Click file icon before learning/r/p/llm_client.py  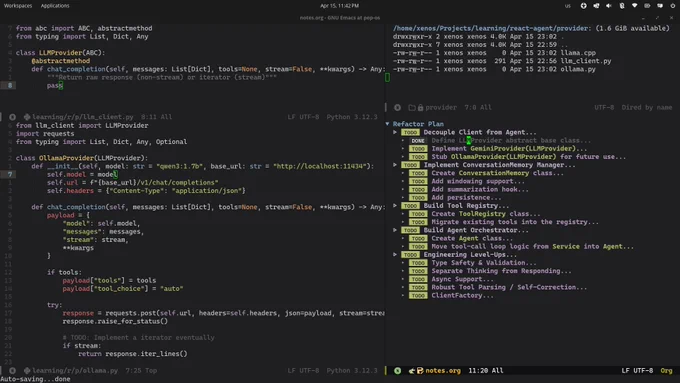tap(27, 117)
